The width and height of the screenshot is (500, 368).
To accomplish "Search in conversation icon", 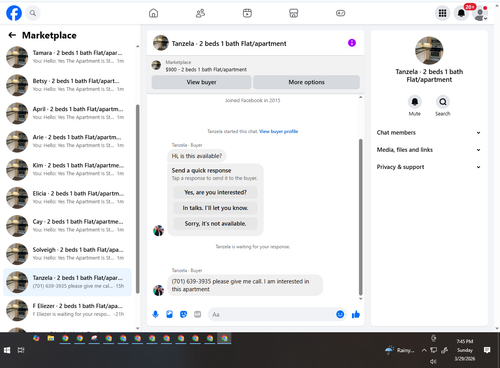I will coord(443,102).
